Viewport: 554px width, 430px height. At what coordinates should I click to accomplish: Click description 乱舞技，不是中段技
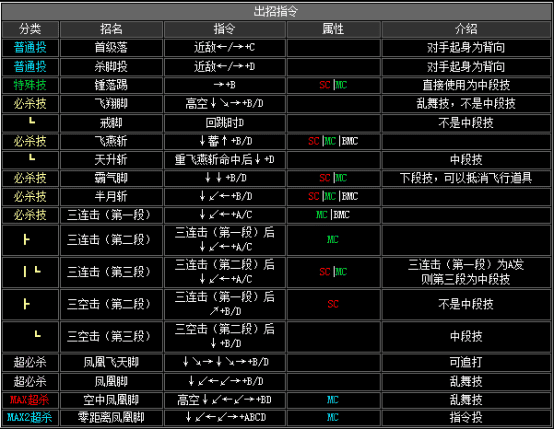(x=466, y=104)
